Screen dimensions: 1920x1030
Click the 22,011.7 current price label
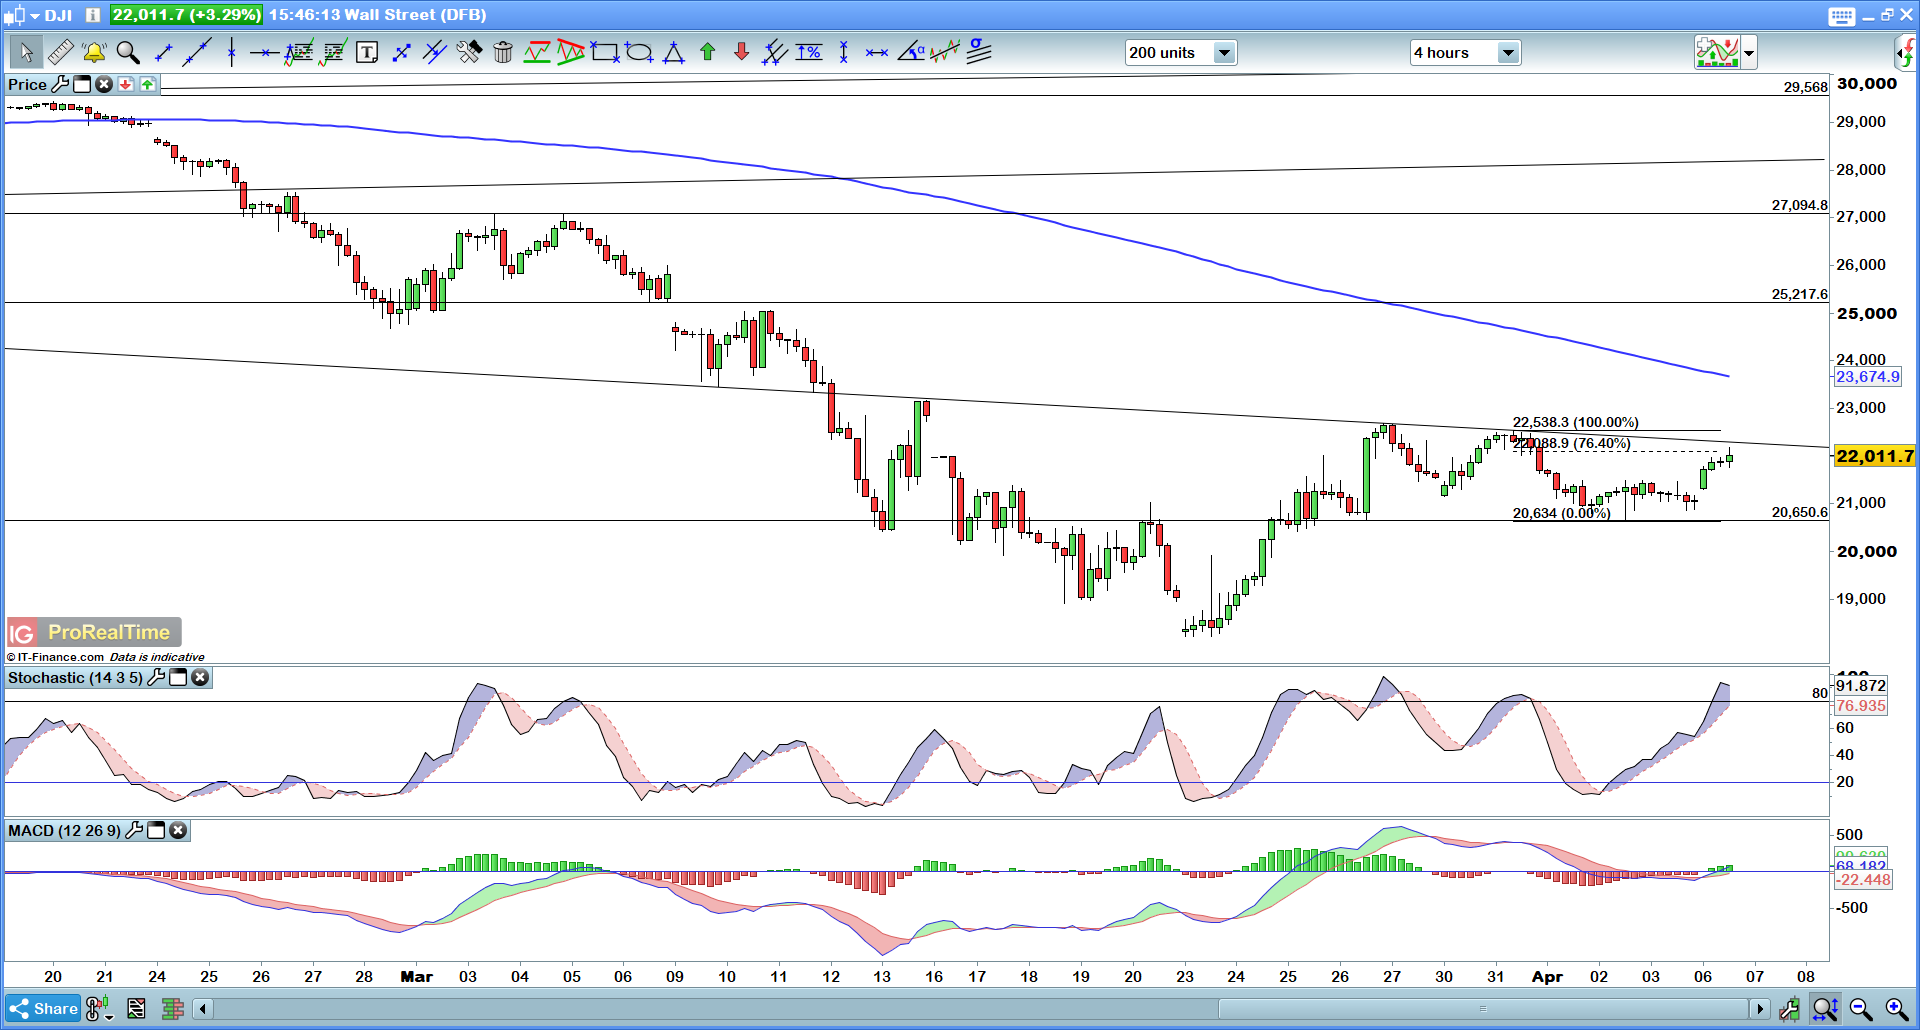[1874, 456]
